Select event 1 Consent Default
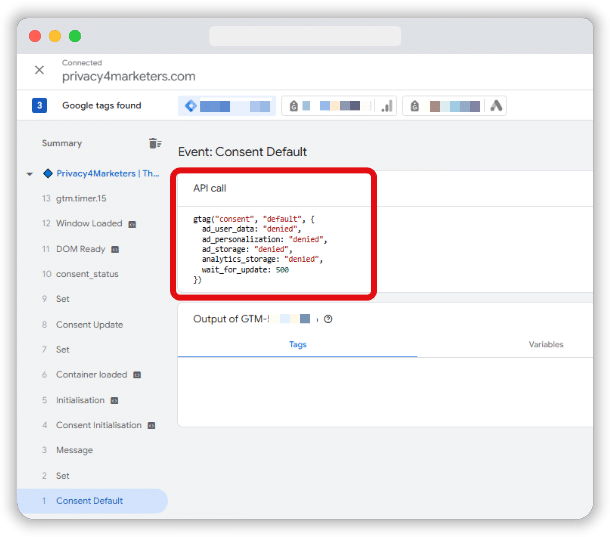The width and height of the screenshot is (610, 537). pos(92,501)
